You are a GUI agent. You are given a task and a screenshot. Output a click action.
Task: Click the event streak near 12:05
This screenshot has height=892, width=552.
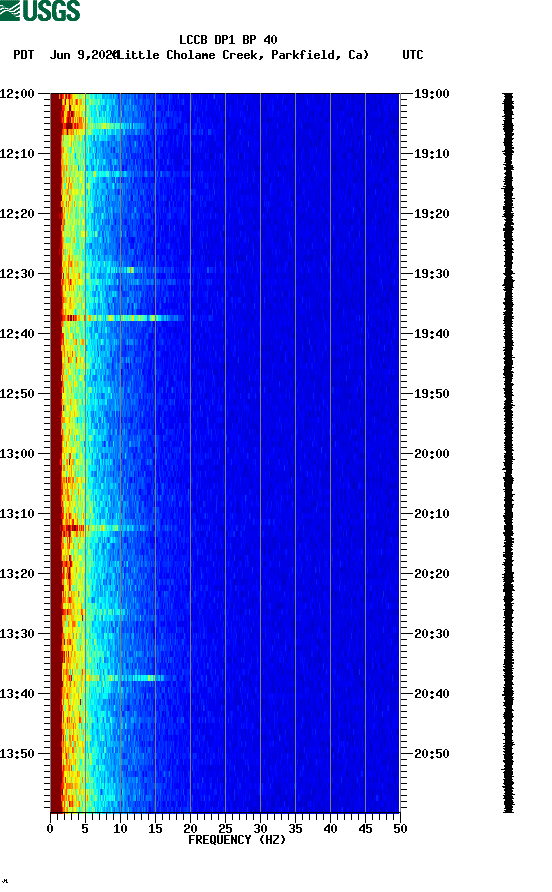[105, 125]
